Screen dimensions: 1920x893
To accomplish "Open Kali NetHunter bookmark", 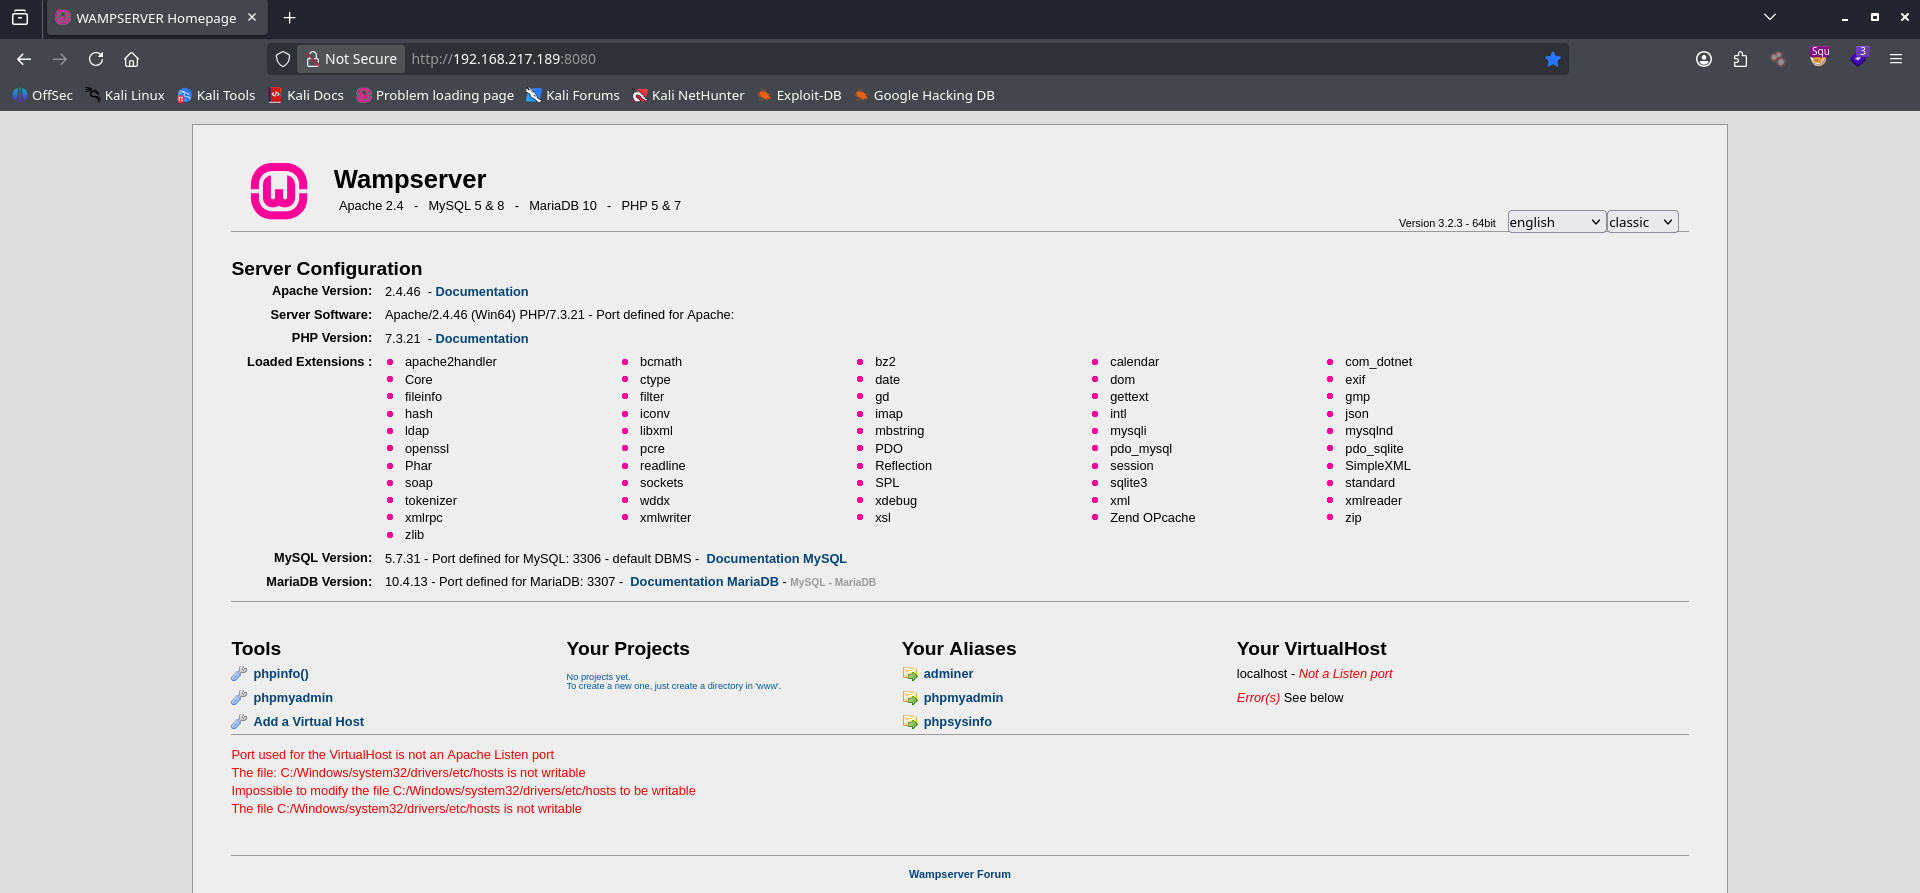I will coord(688,95).
